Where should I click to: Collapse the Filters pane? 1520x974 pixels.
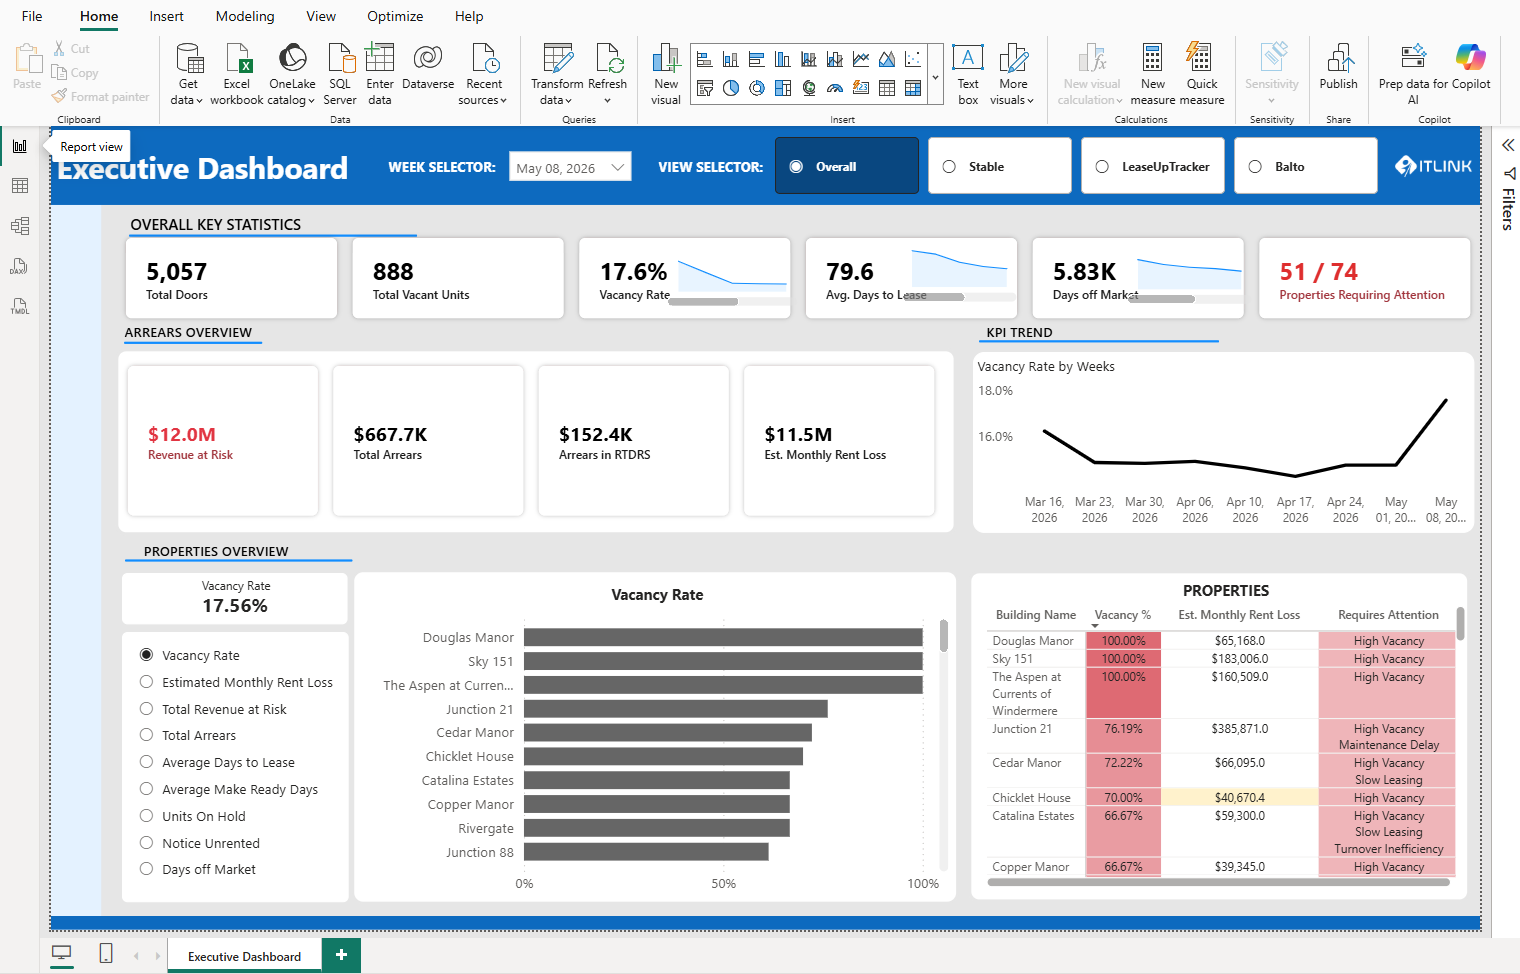(1508, 145)
